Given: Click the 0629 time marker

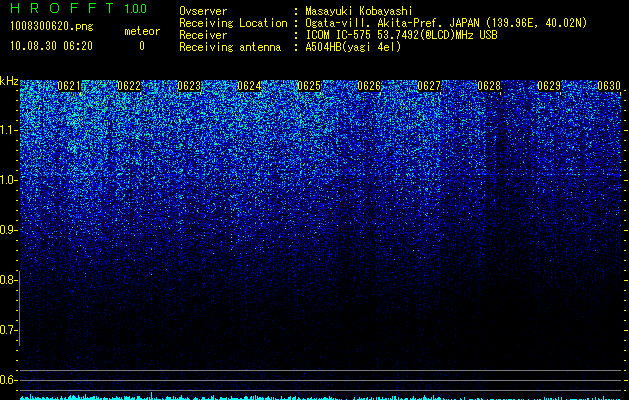Looking at the screenshot, I should (x=549, y=86).
